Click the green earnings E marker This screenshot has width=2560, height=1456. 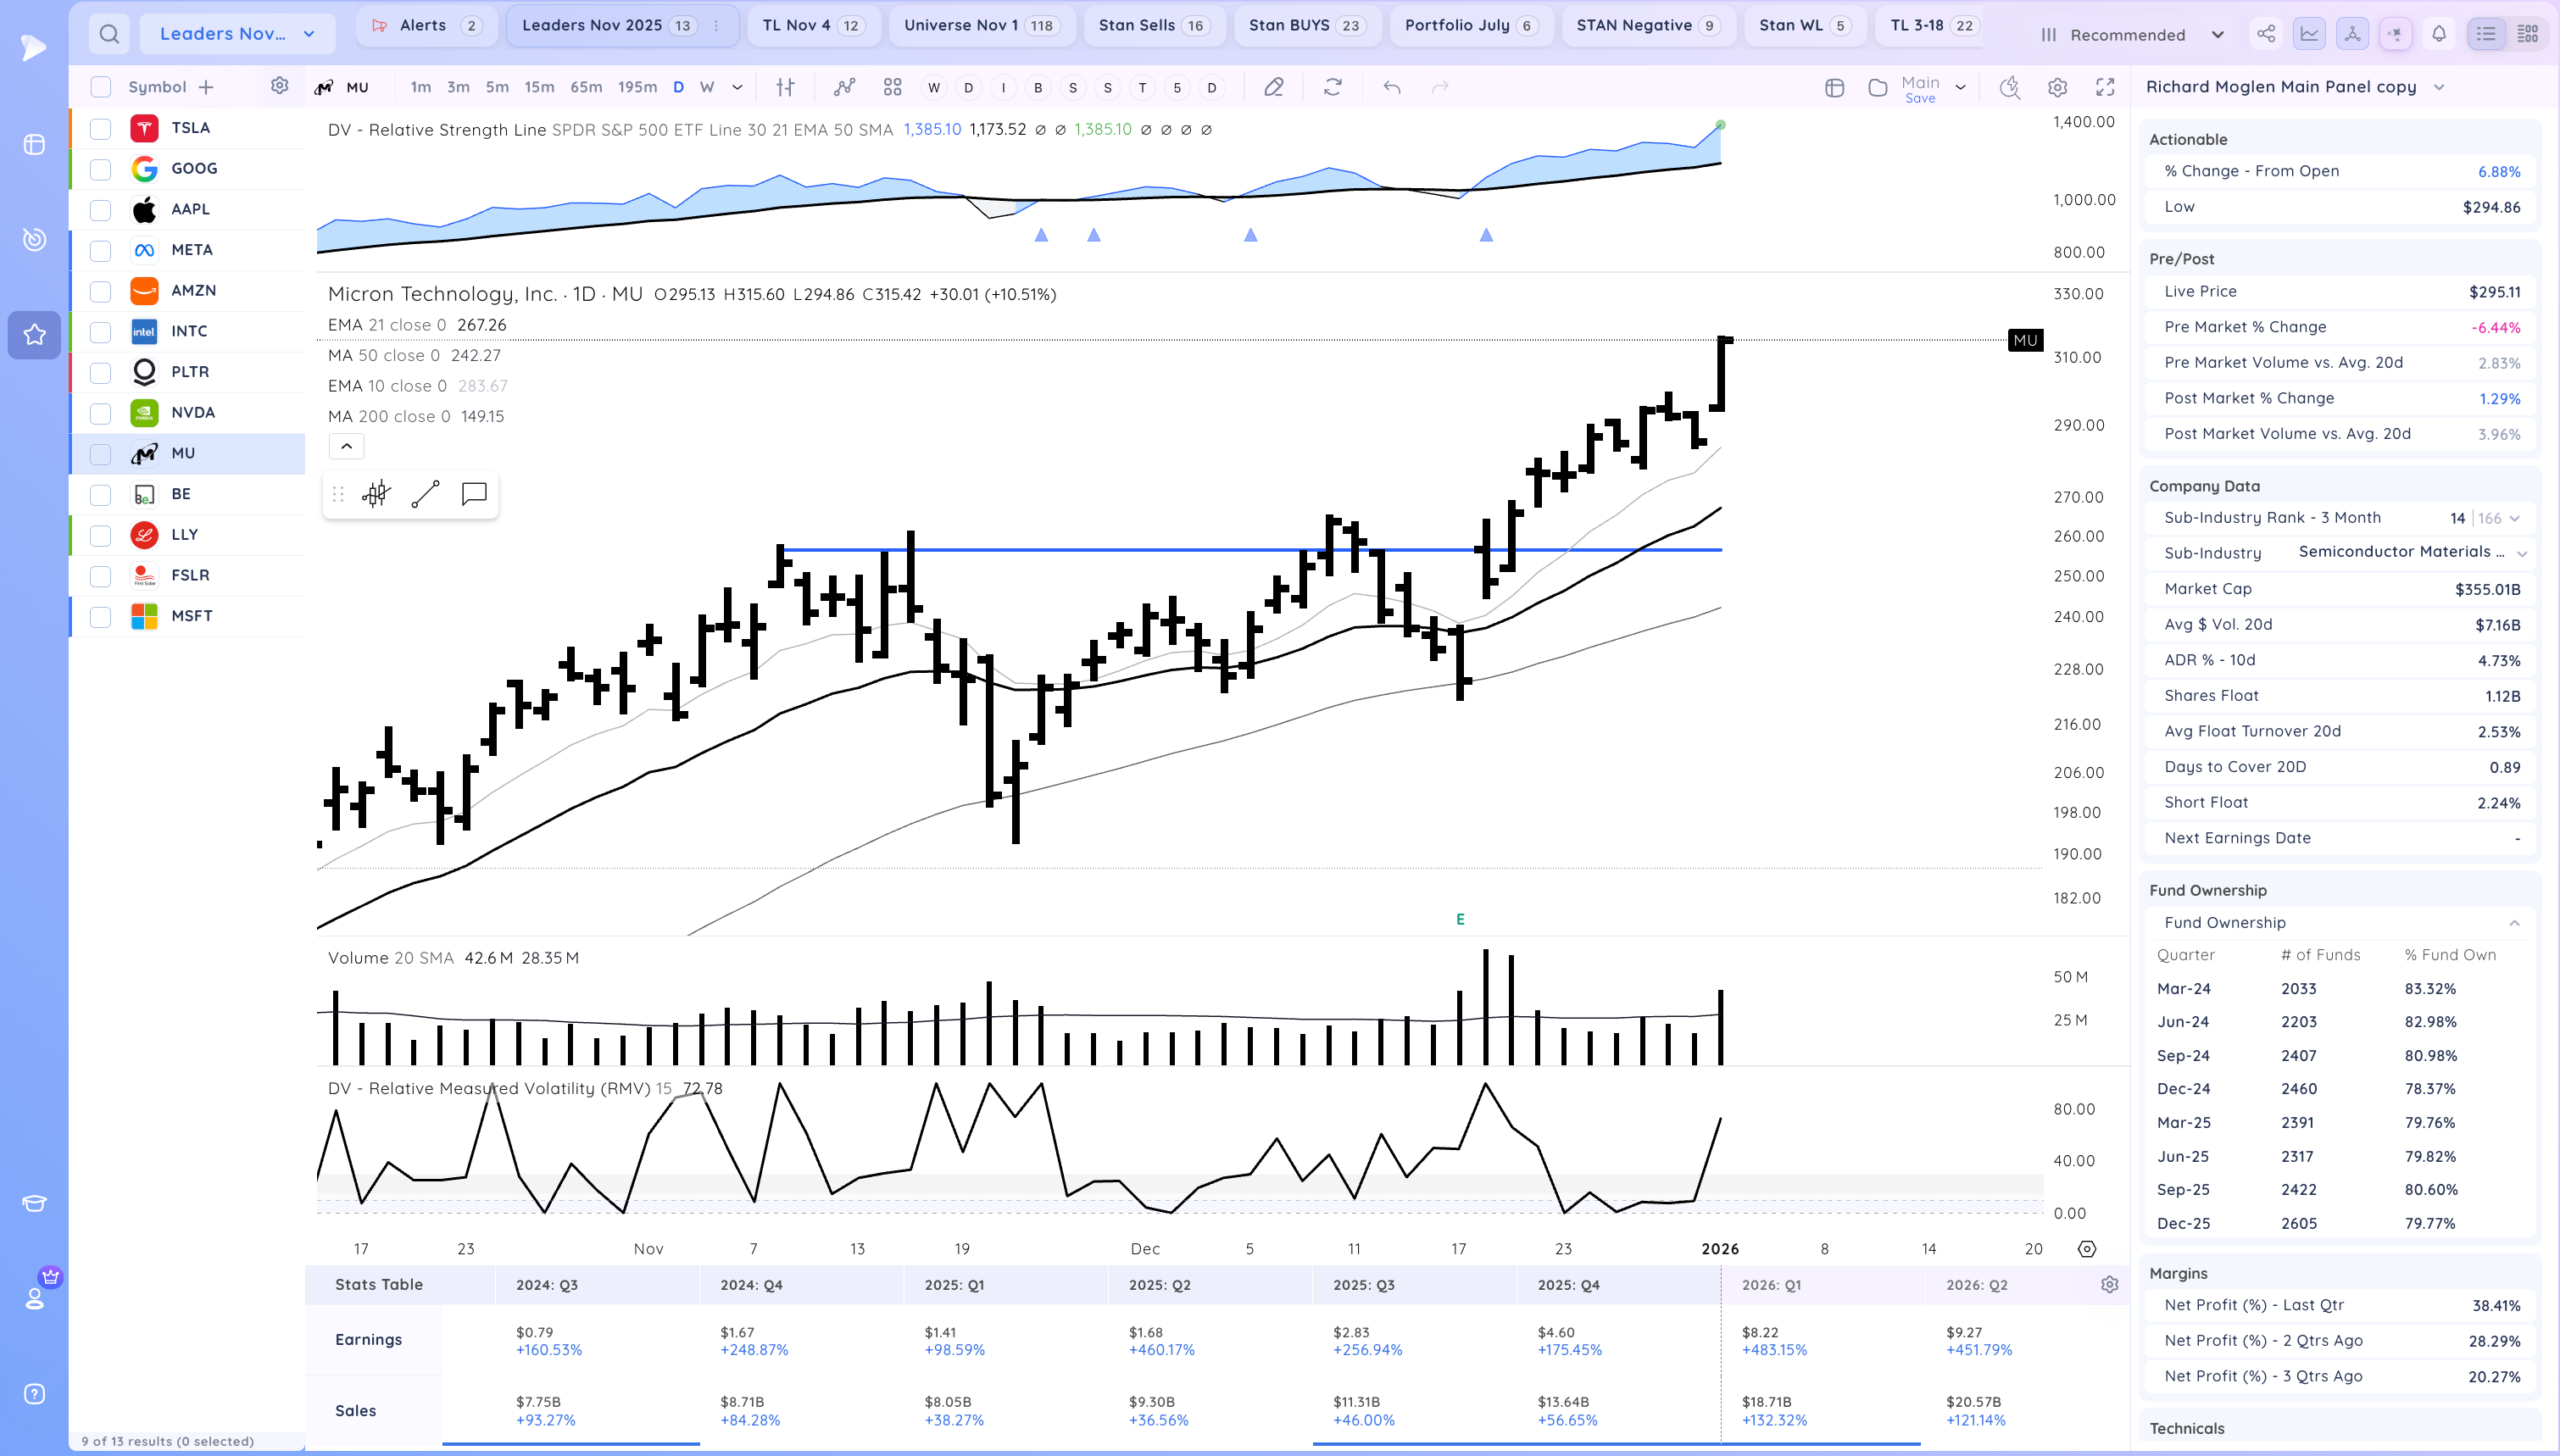(x=1460, y=919)
